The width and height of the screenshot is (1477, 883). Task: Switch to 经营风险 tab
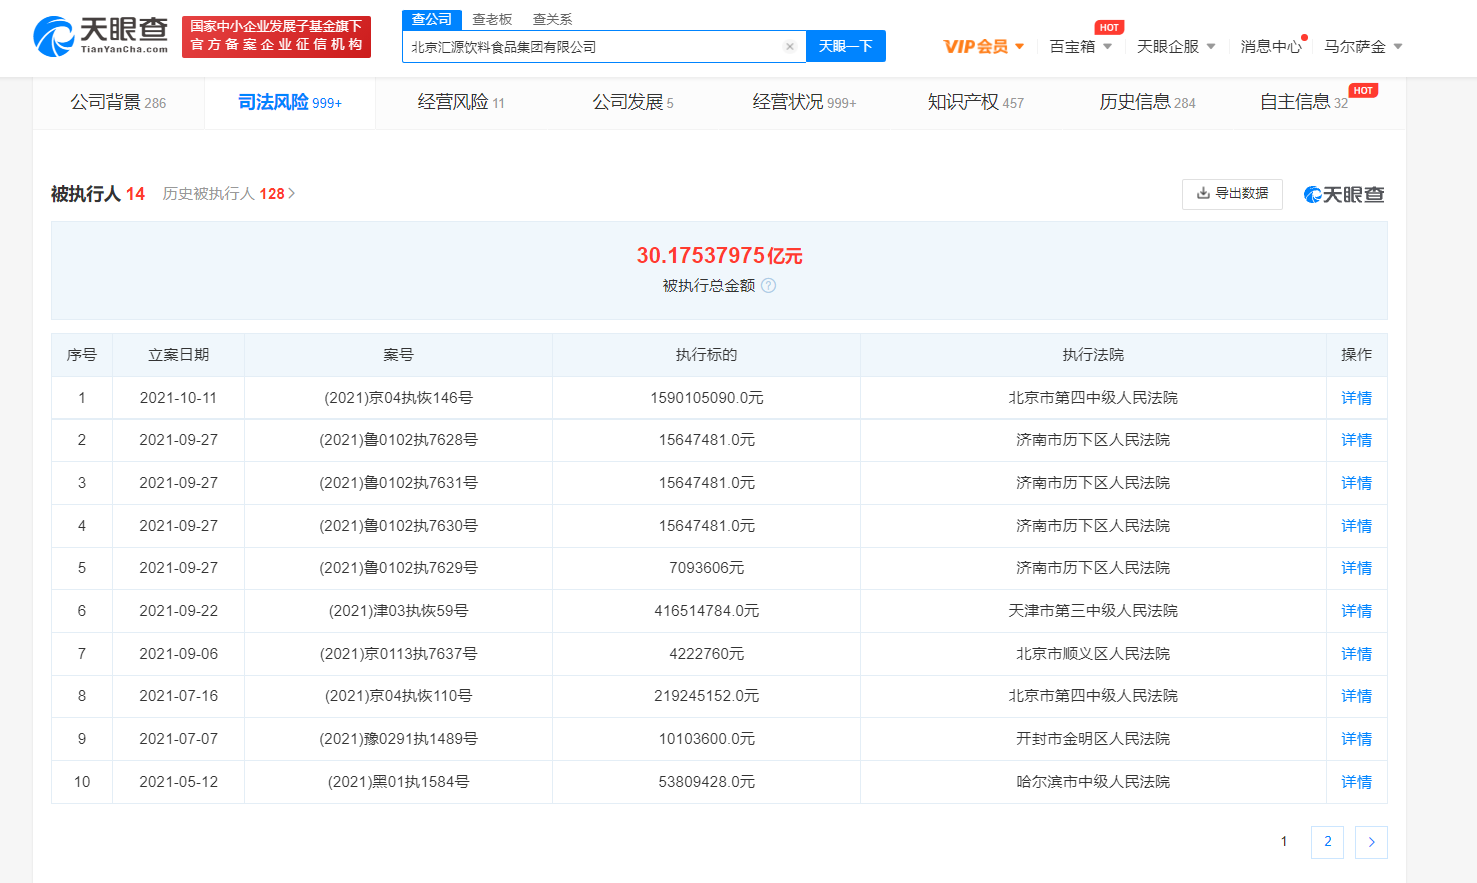tap(461, 102)
